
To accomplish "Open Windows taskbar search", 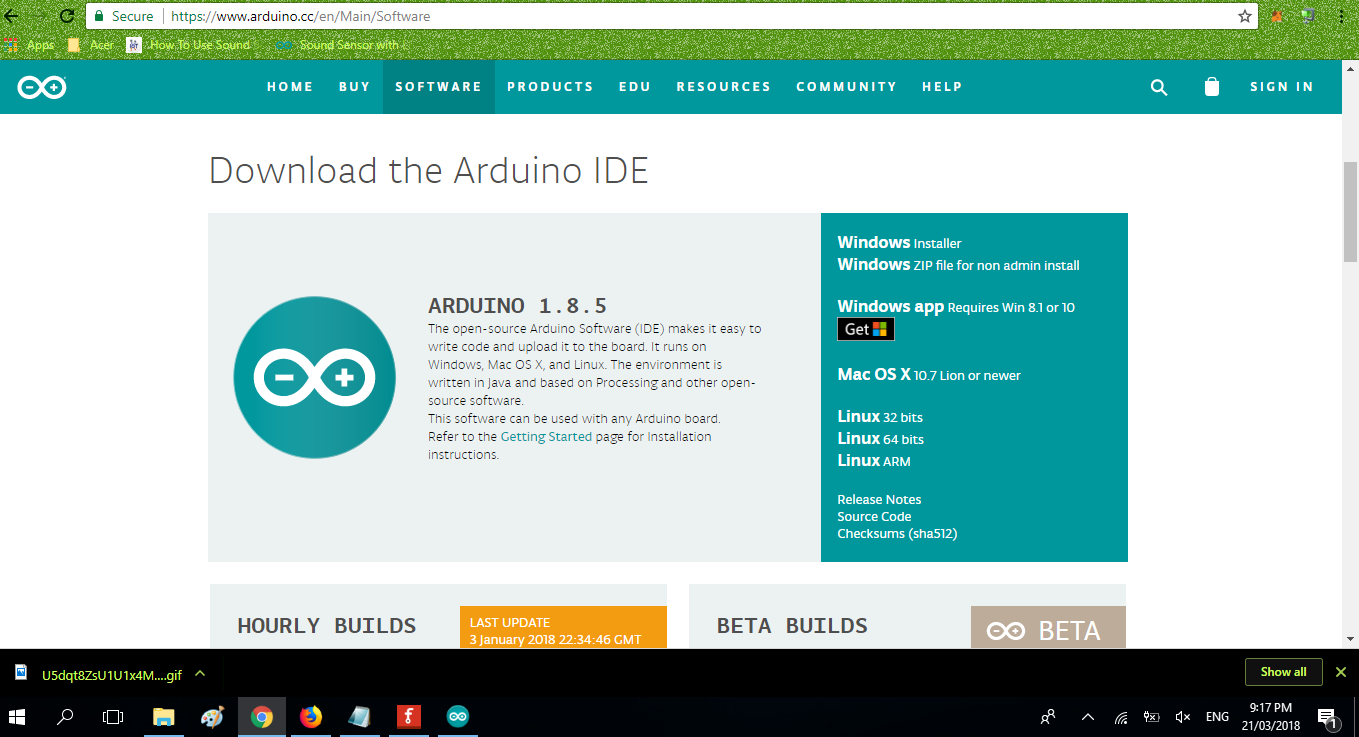I will point(66,716).
